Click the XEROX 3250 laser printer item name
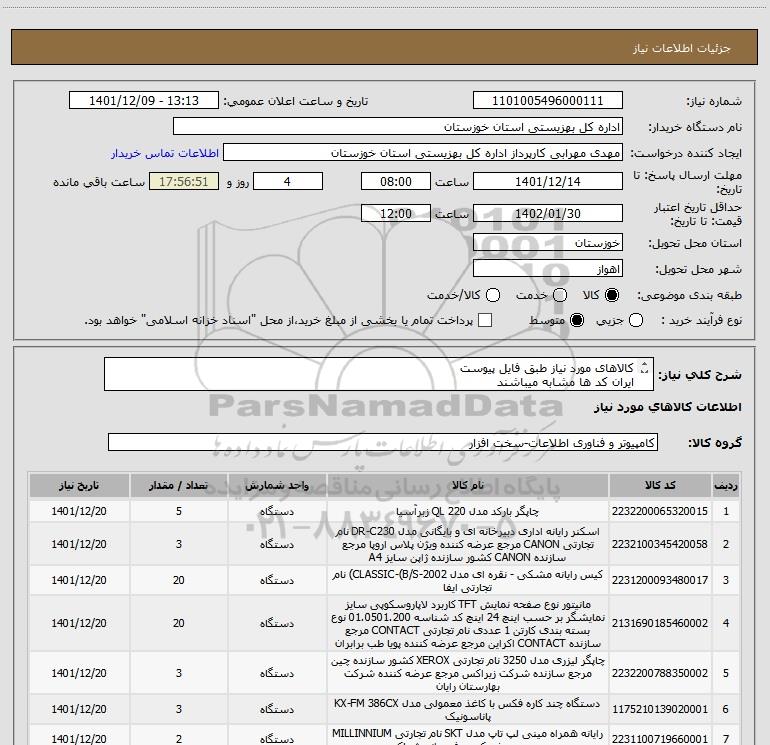 click(x=468, y=673)
